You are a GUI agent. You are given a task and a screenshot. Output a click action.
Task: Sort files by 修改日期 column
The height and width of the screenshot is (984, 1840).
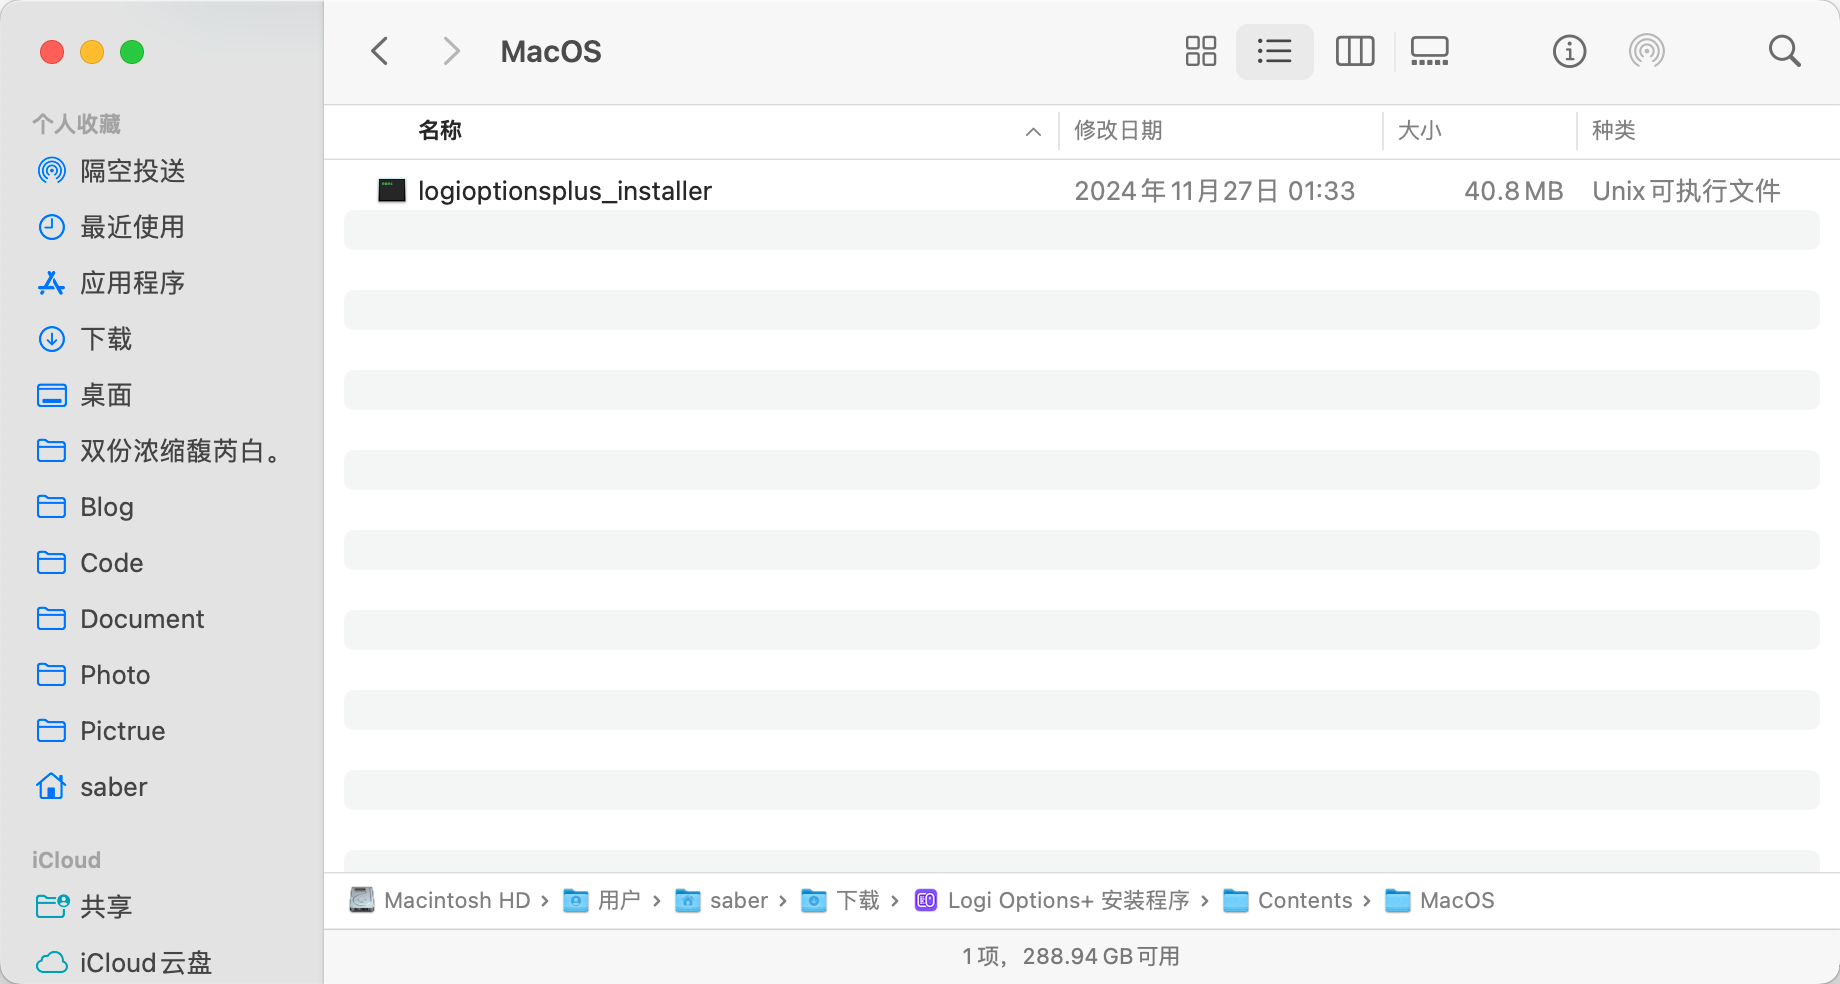[x=1118, y=131]
